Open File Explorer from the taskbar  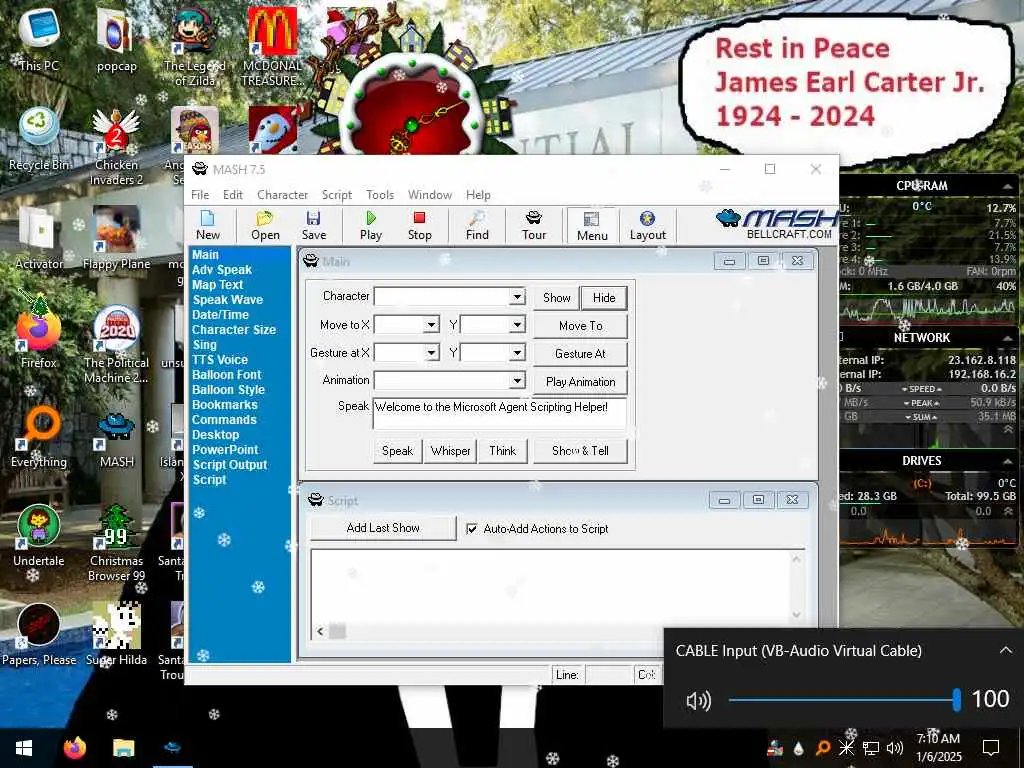pos(123,748)
